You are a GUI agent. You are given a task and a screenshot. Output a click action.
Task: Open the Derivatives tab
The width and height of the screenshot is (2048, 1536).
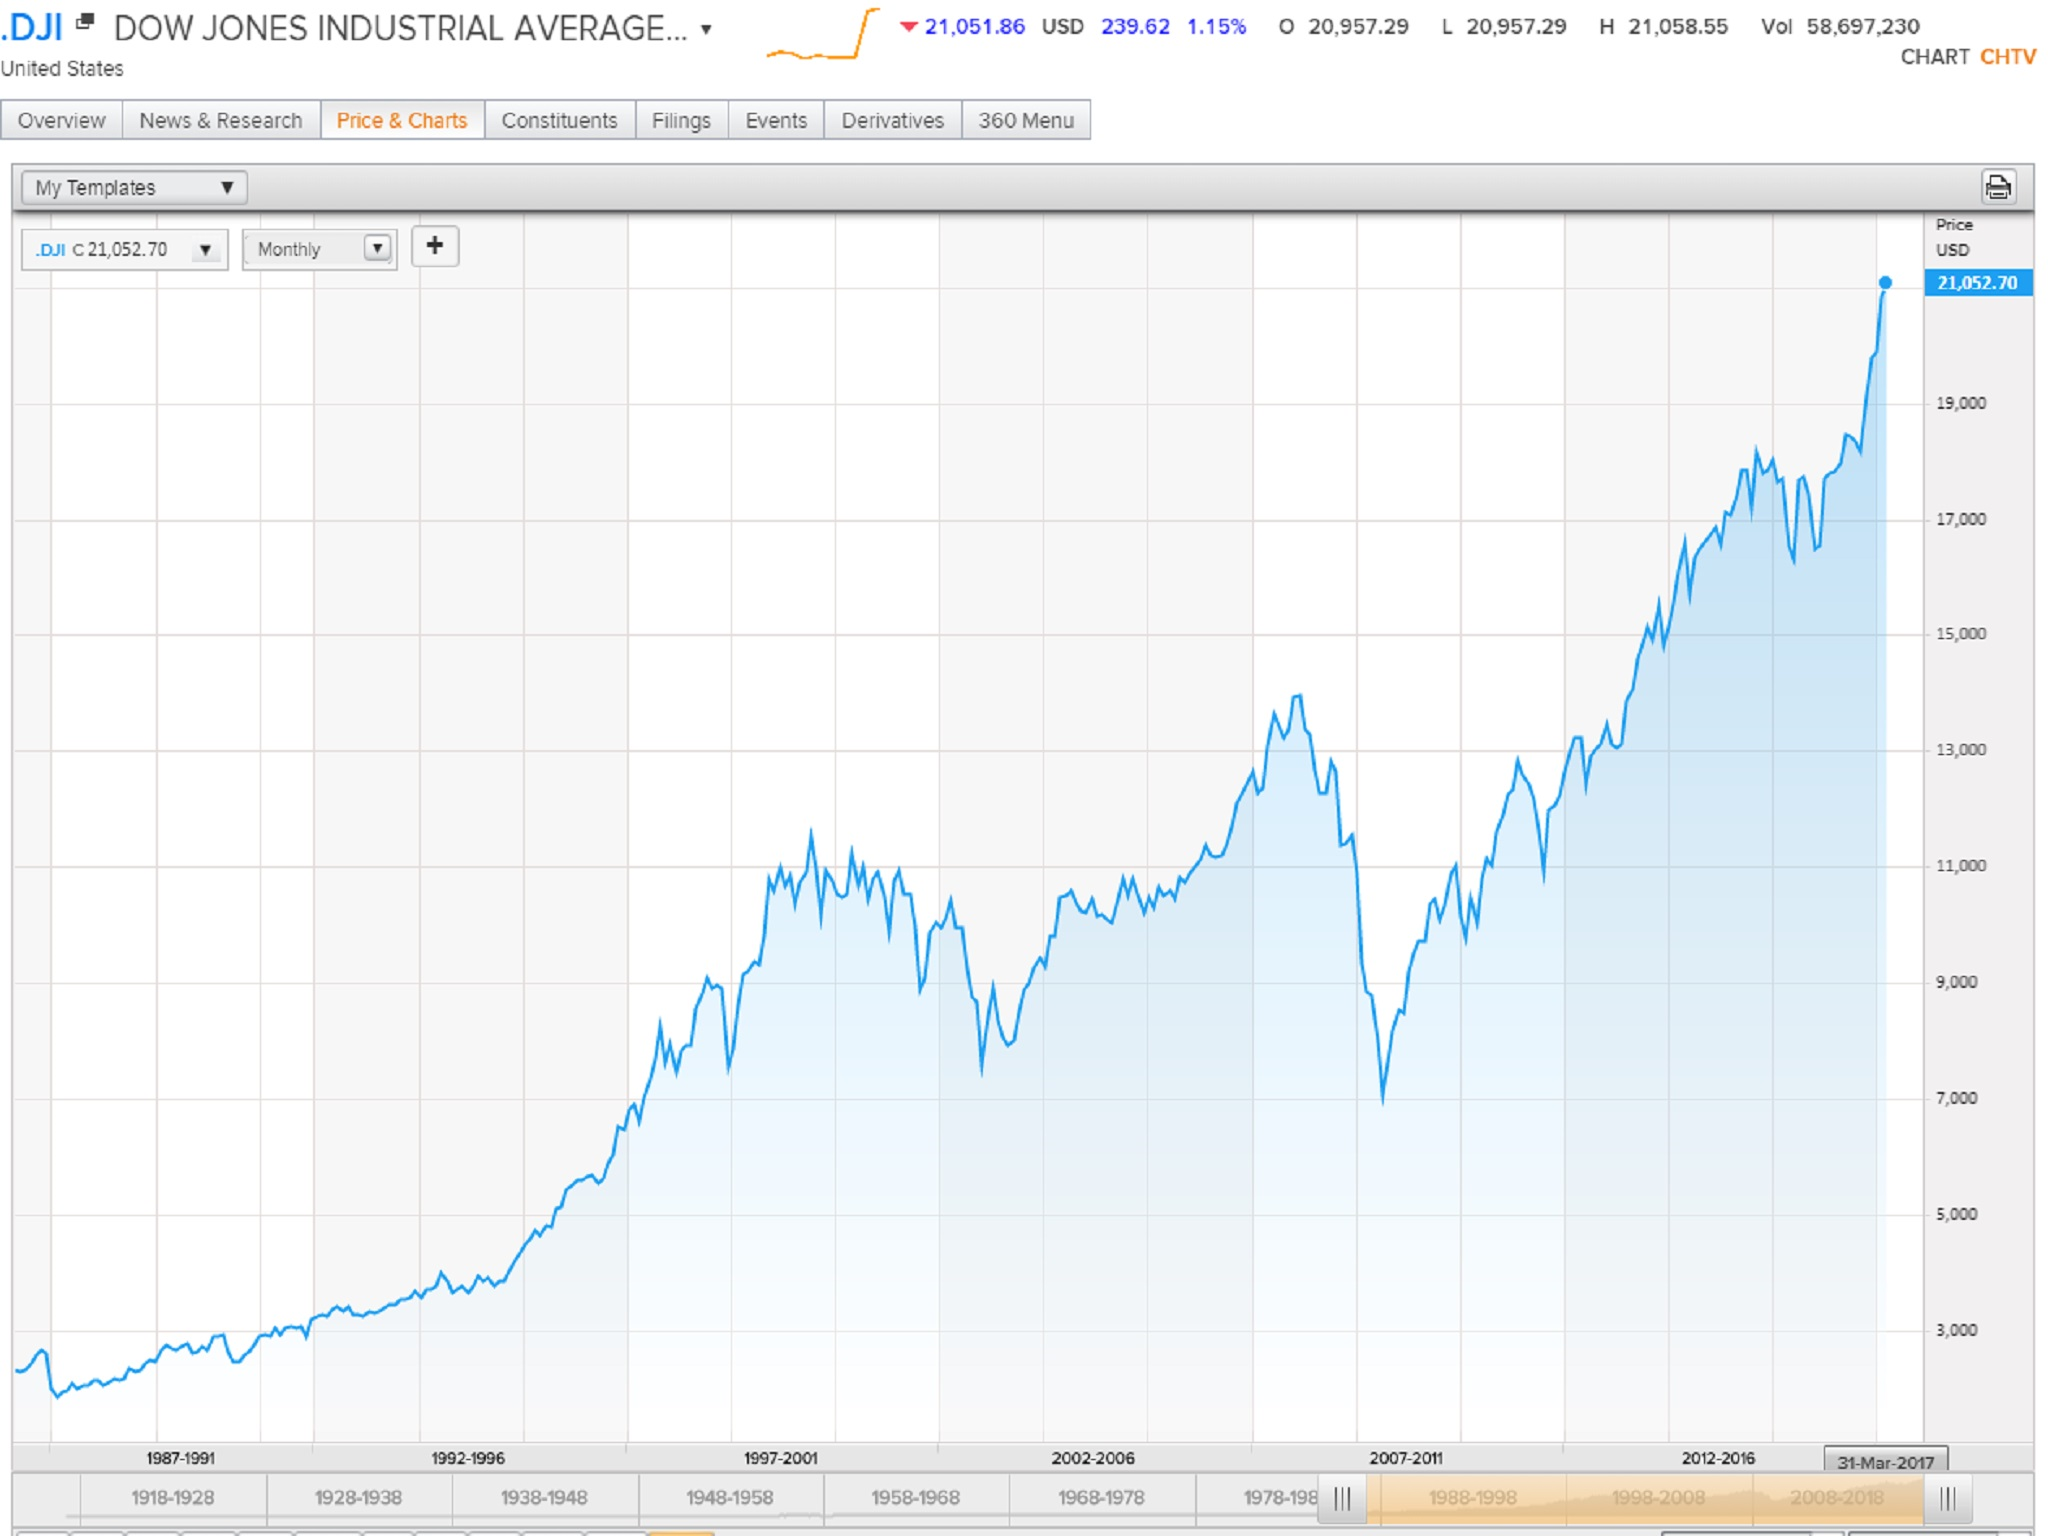click(892, 121)
